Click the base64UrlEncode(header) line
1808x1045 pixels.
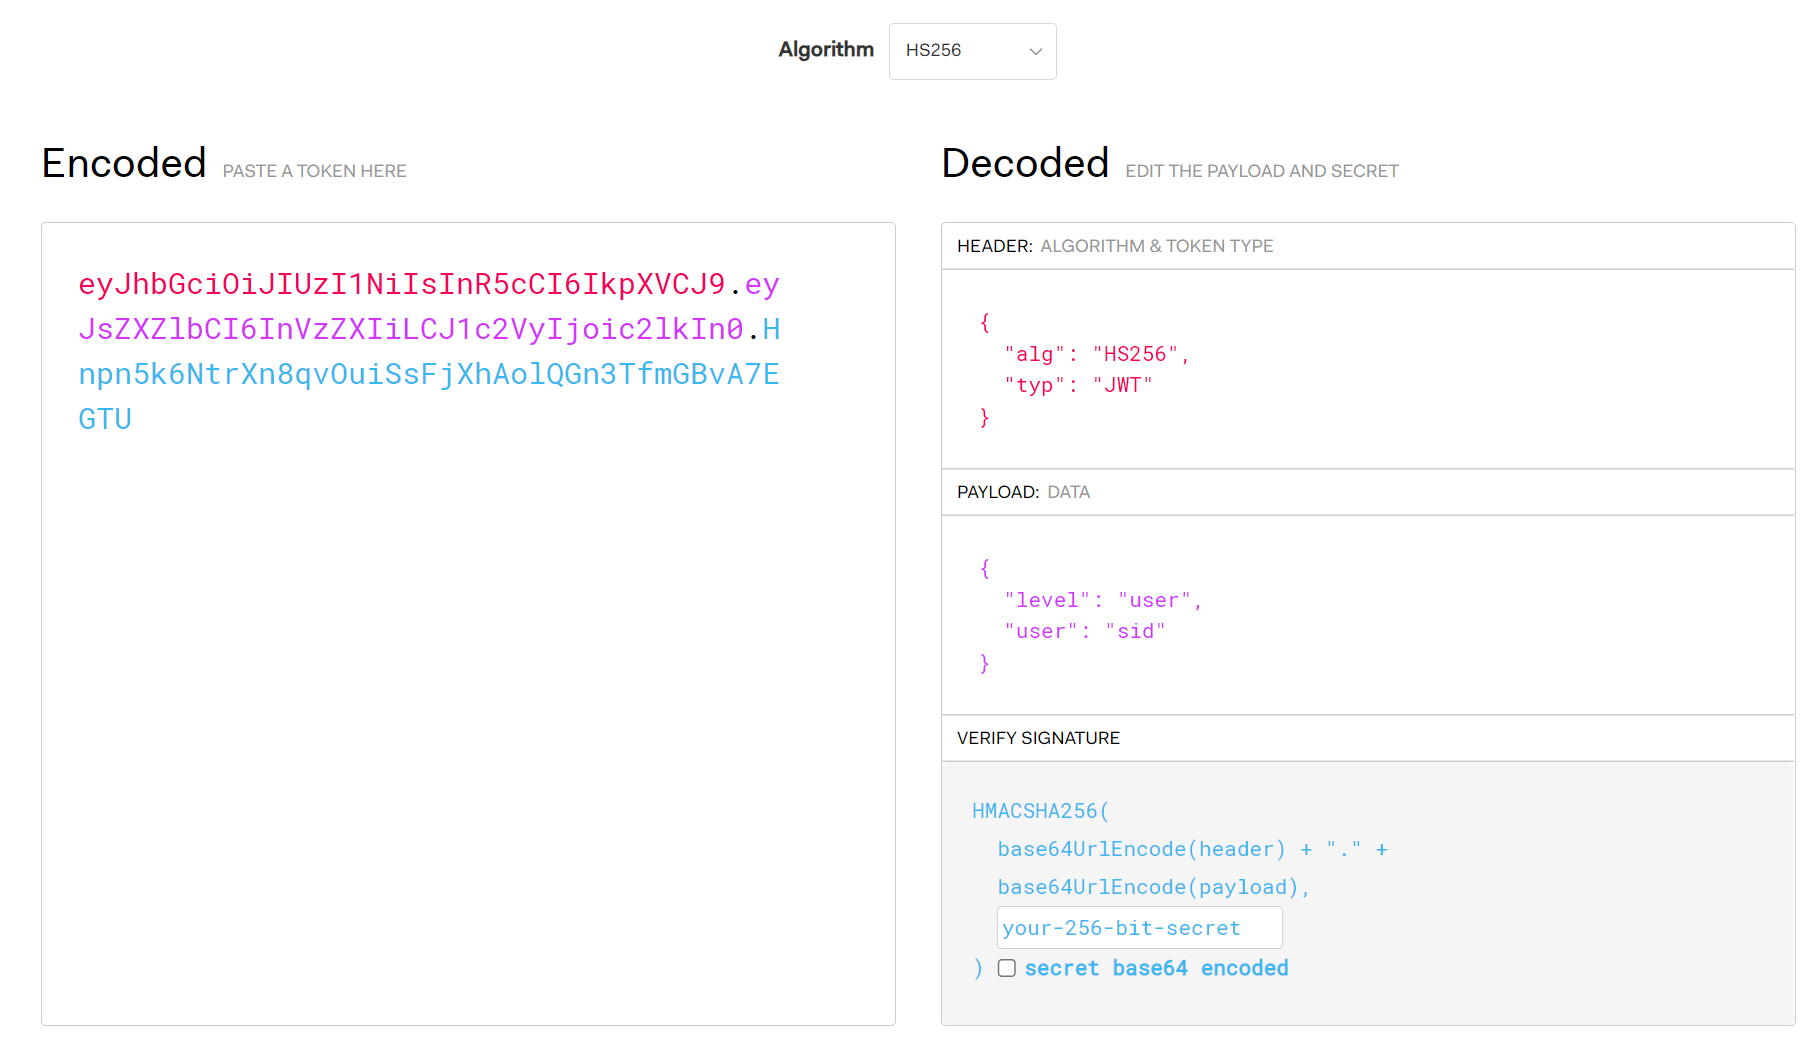(x=1192, y=849)
